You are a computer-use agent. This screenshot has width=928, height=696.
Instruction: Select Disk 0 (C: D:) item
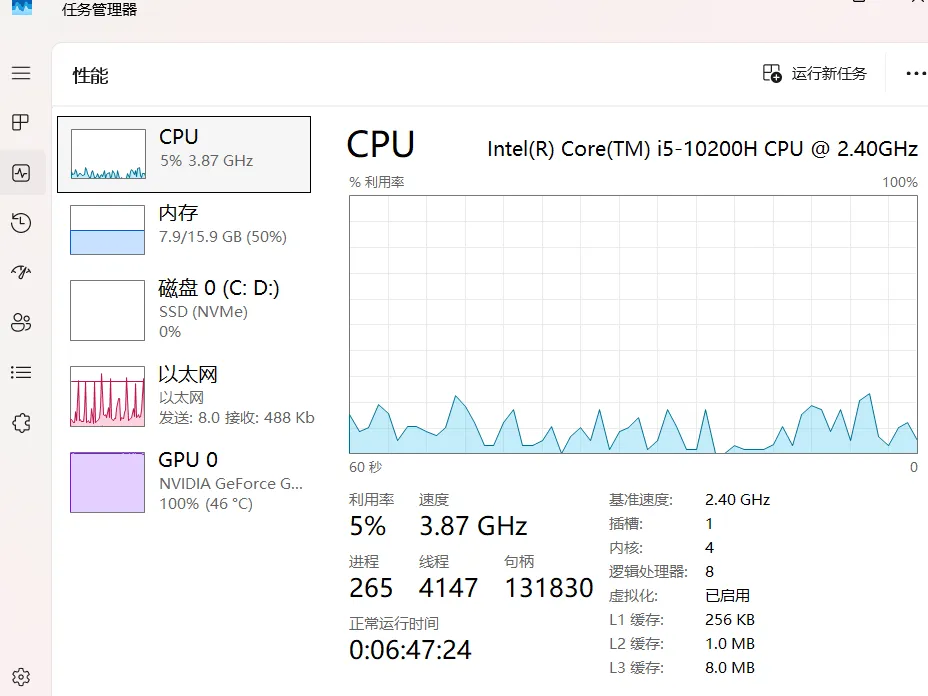184,310
